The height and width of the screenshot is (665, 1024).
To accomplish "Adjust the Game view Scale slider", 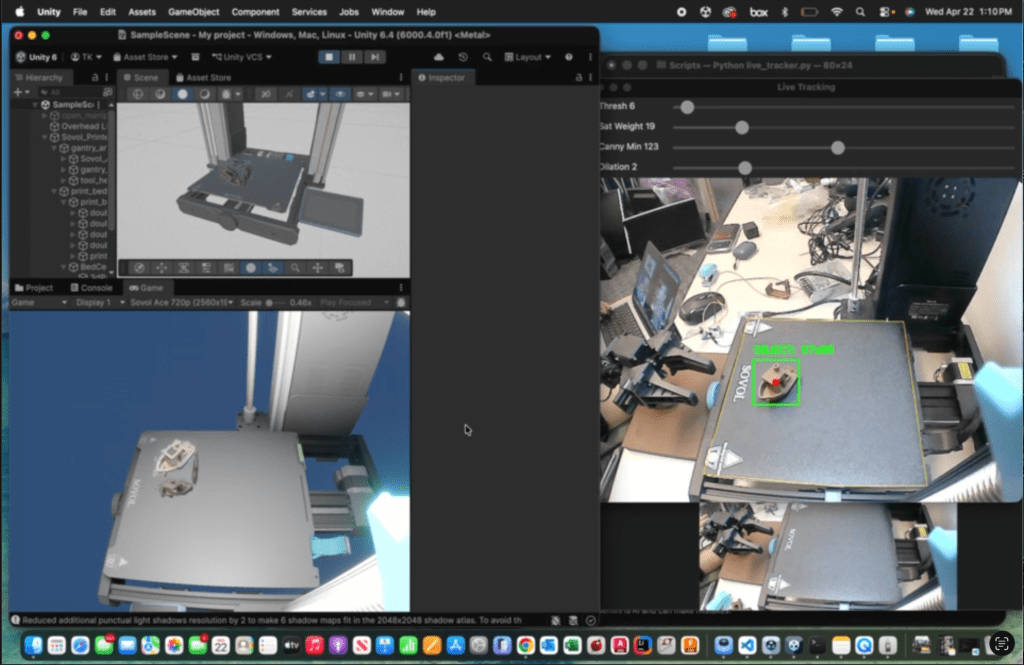I will (276, 302).
